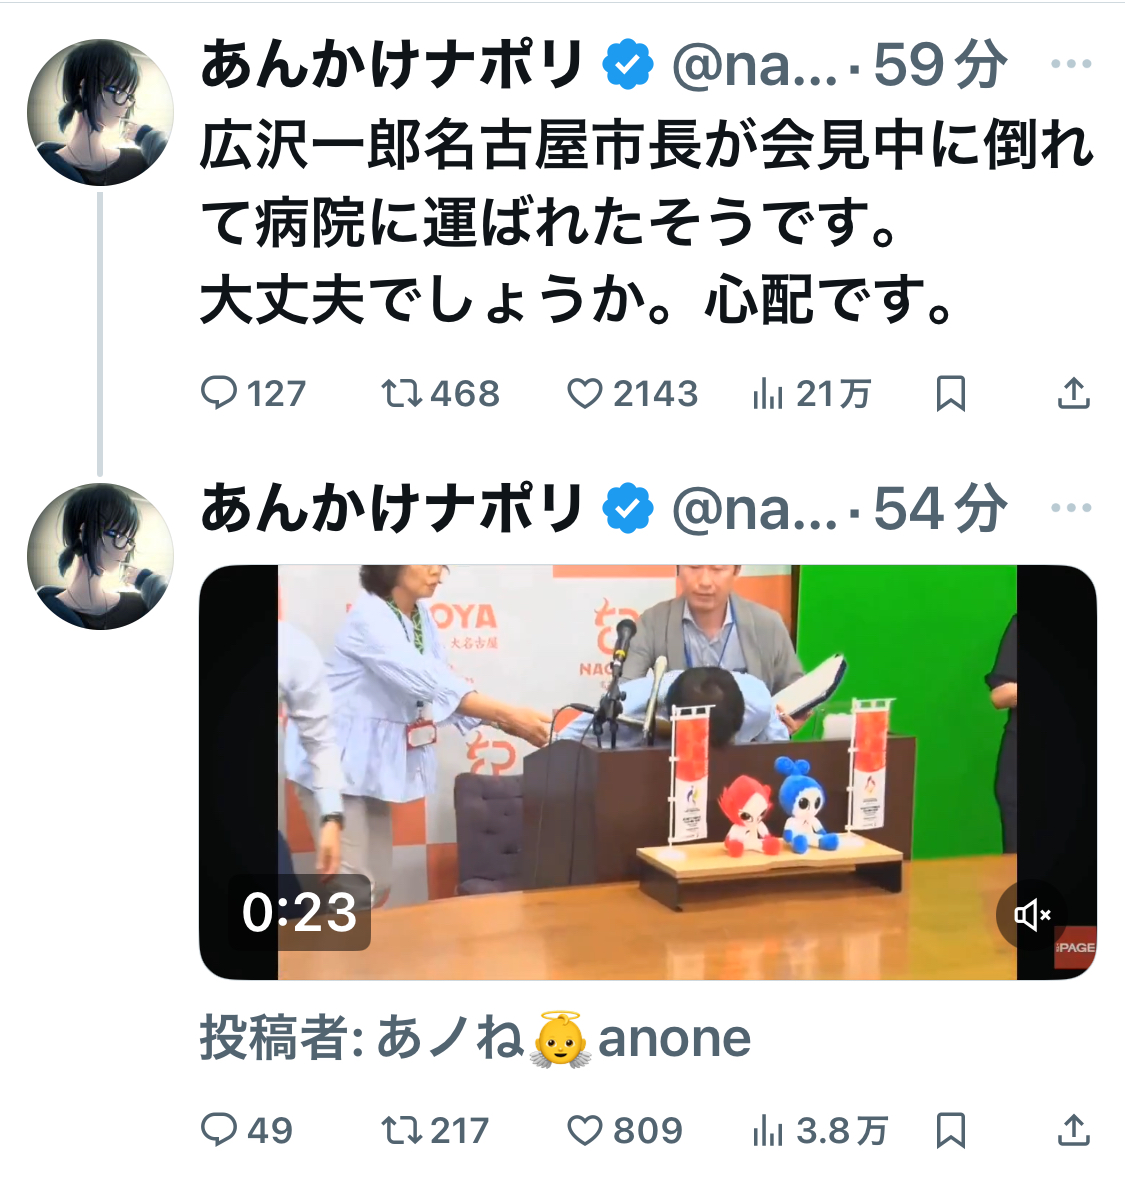Open the top あんかけナポリ profile avatar

tap(100, 113)
